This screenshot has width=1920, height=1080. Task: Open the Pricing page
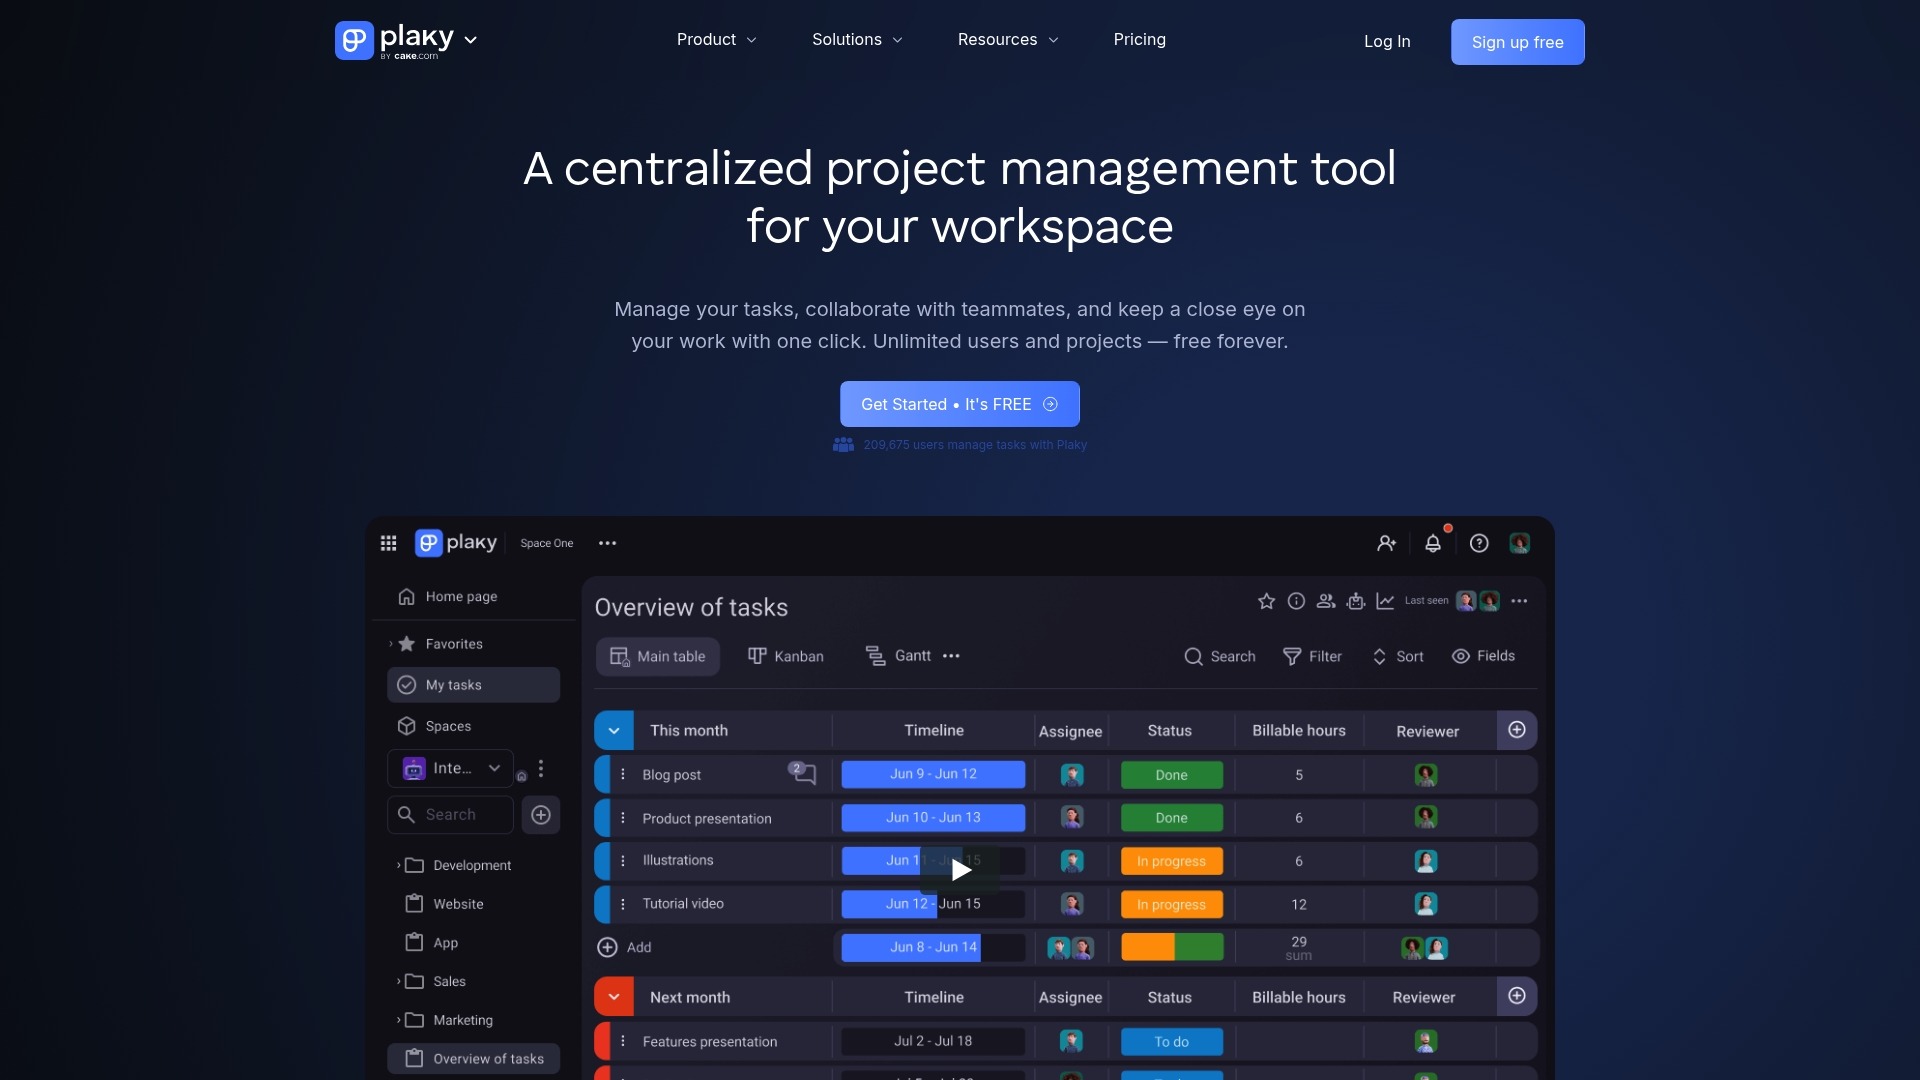[x=1140, y=40]
